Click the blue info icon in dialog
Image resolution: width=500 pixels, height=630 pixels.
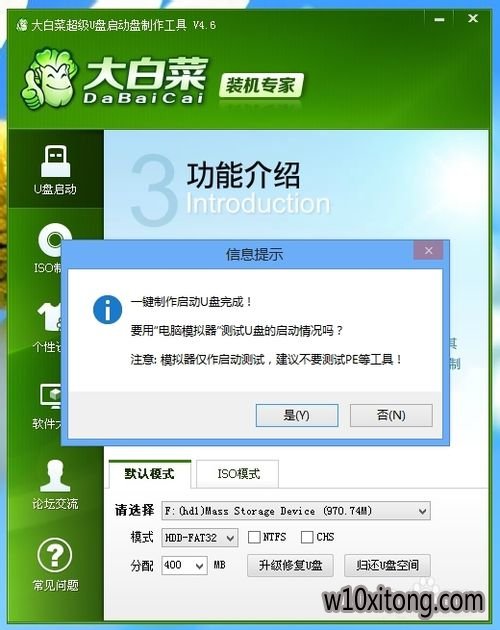107,310
